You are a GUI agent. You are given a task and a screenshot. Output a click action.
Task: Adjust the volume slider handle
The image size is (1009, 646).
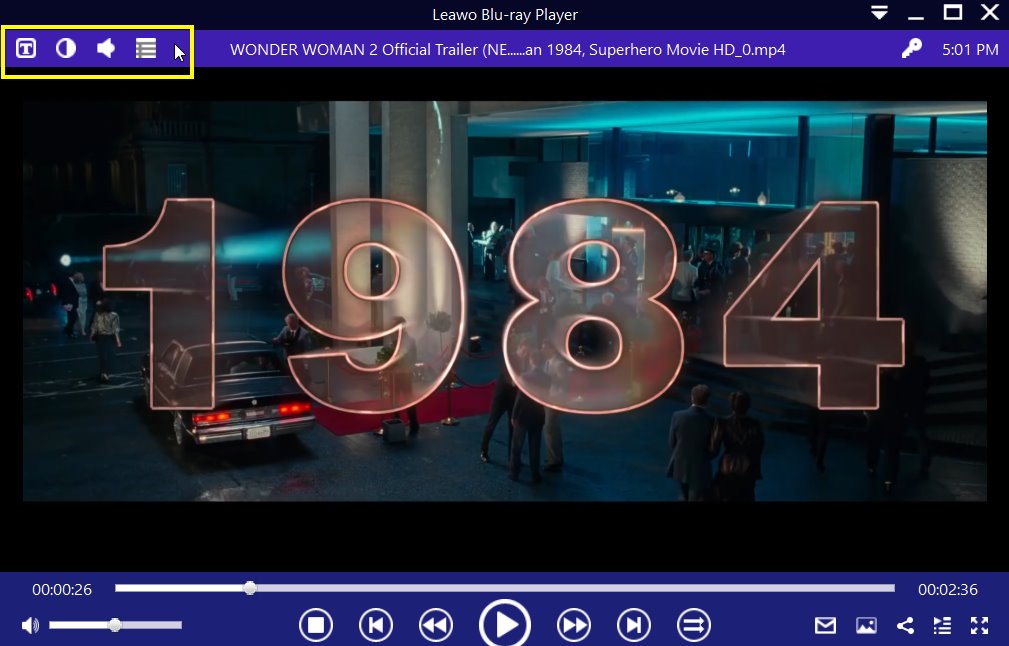[x=115, y=625]
